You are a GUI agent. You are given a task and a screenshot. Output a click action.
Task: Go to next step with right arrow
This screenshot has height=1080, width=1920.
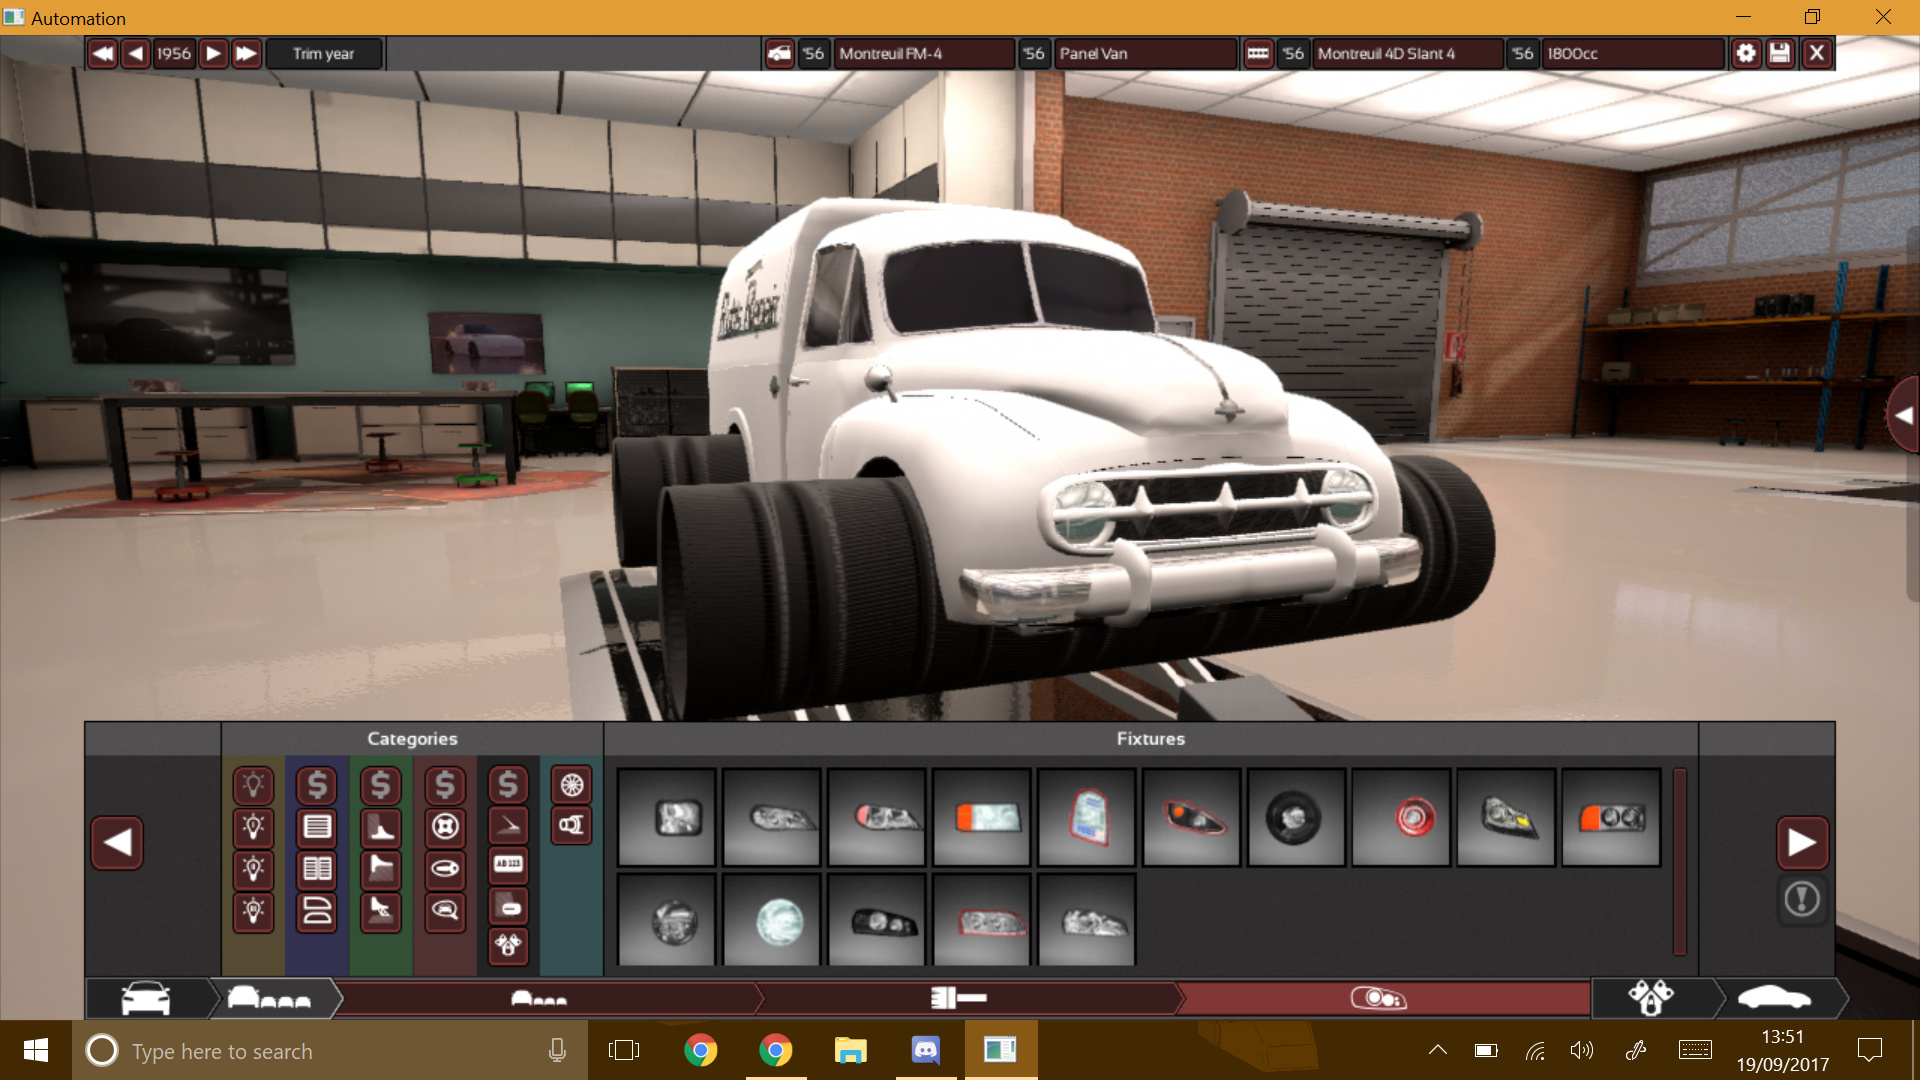click(1802, 843)
